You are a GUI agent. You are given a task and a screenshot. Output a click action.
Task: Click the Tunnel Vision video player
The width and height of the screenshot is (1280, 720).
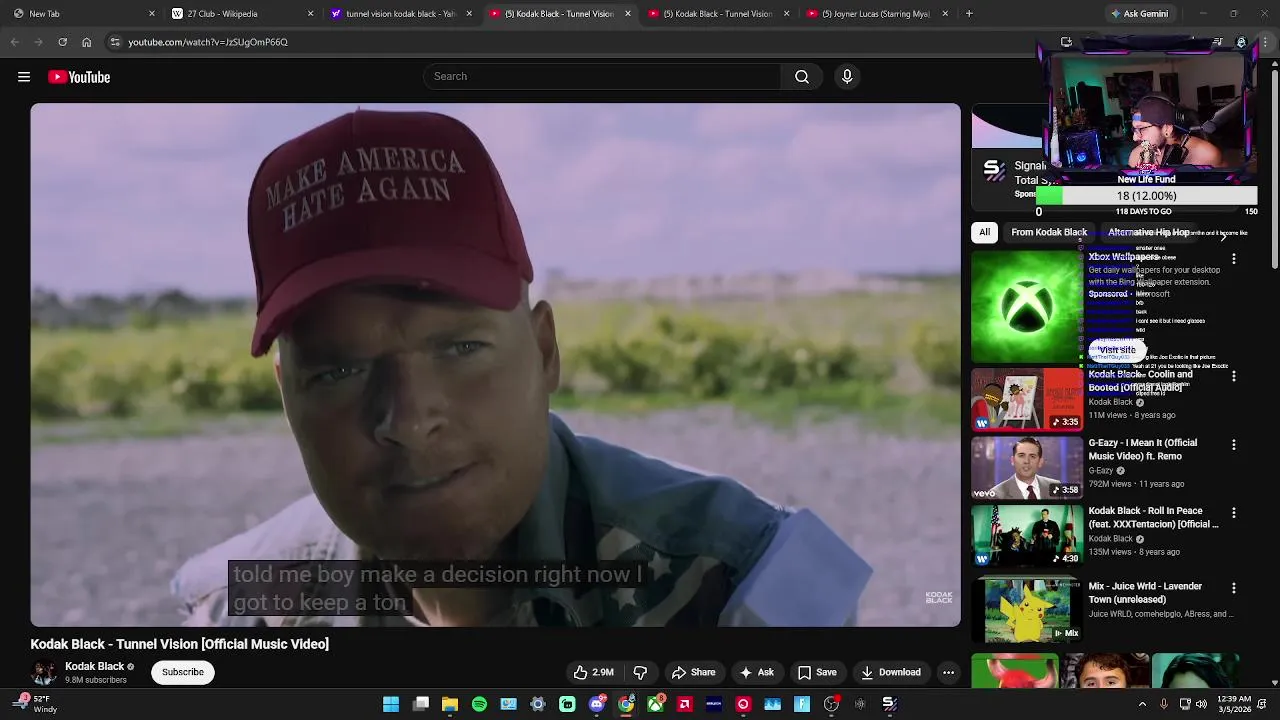495,365
